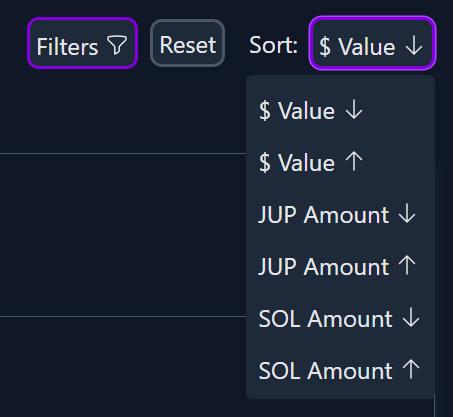Click up arrow next to JUP Amount
453x417 pixels.
point(407,265)
